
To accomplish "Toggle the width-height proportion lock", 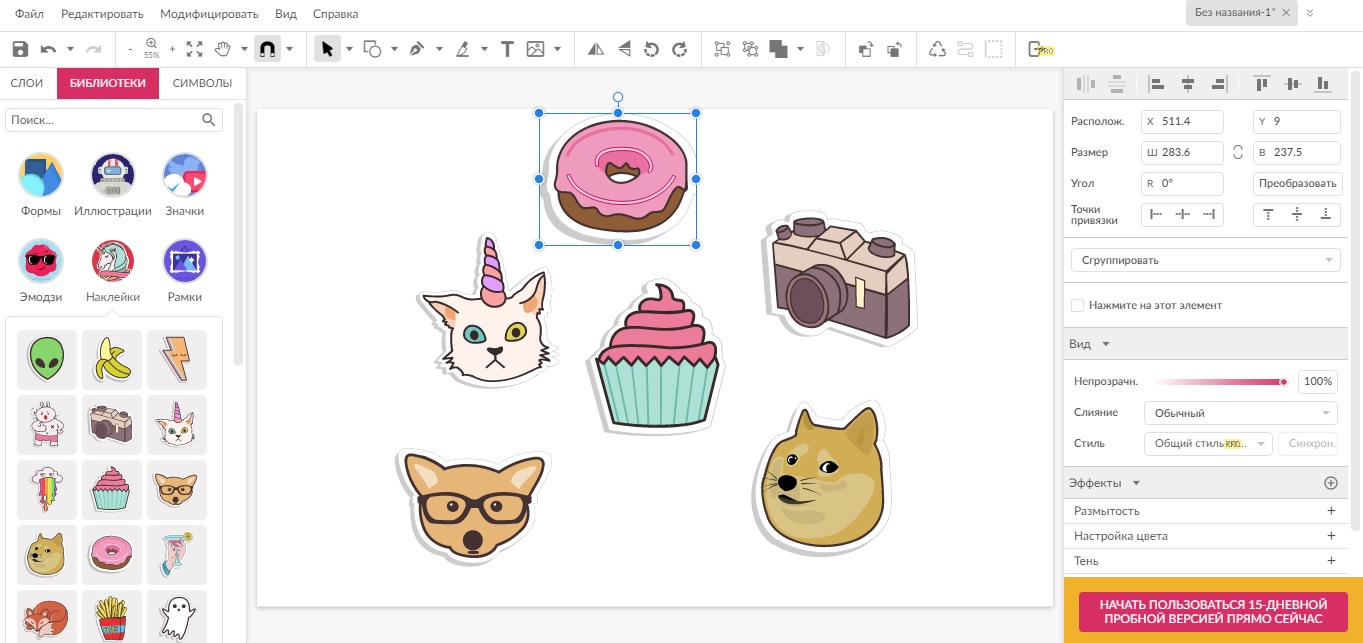I will click(x=1238, y=153).
